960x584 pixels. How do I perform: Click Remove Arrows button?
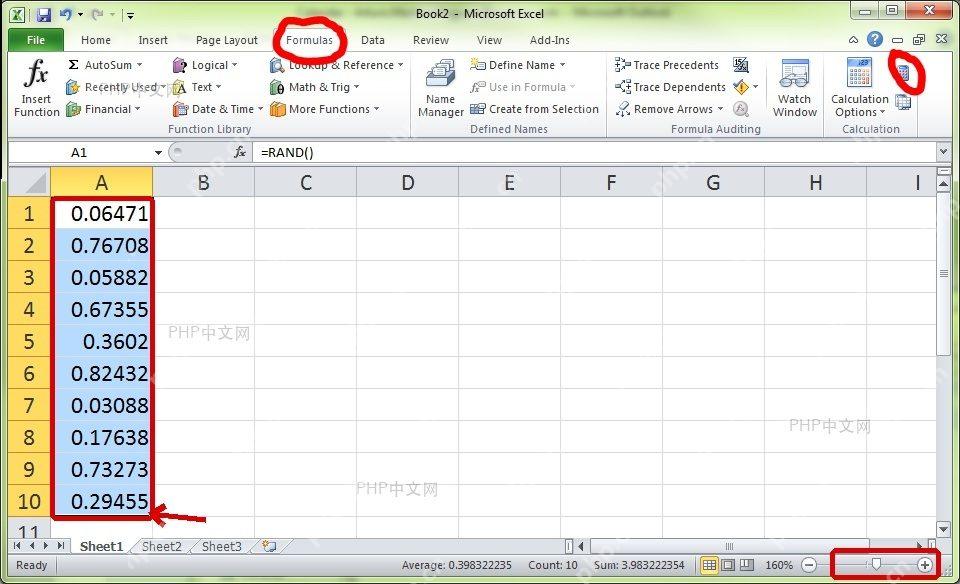click(x=669, y=109)
